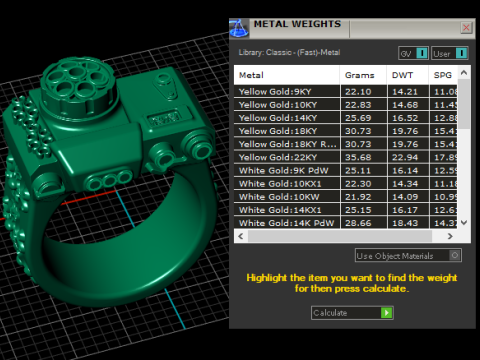Screen dimensions: 480x360
Task: Select the White Gold:14K PdW row
Action: click(x=346, y=223)
